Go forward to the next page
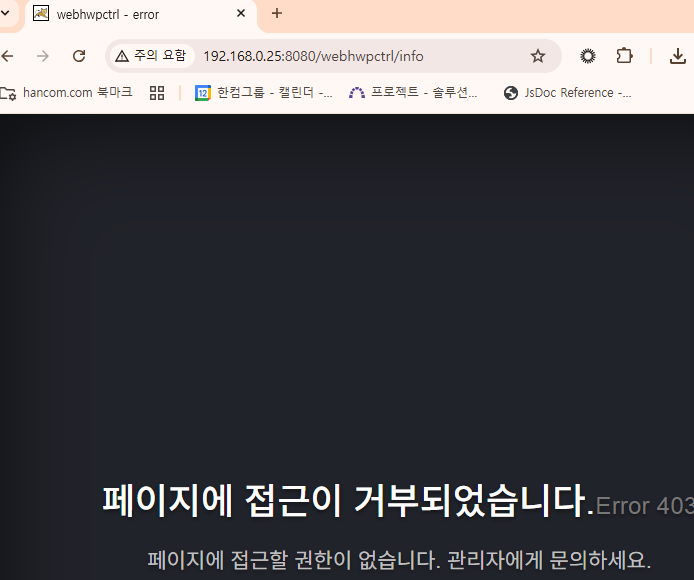 coord(43,56)
